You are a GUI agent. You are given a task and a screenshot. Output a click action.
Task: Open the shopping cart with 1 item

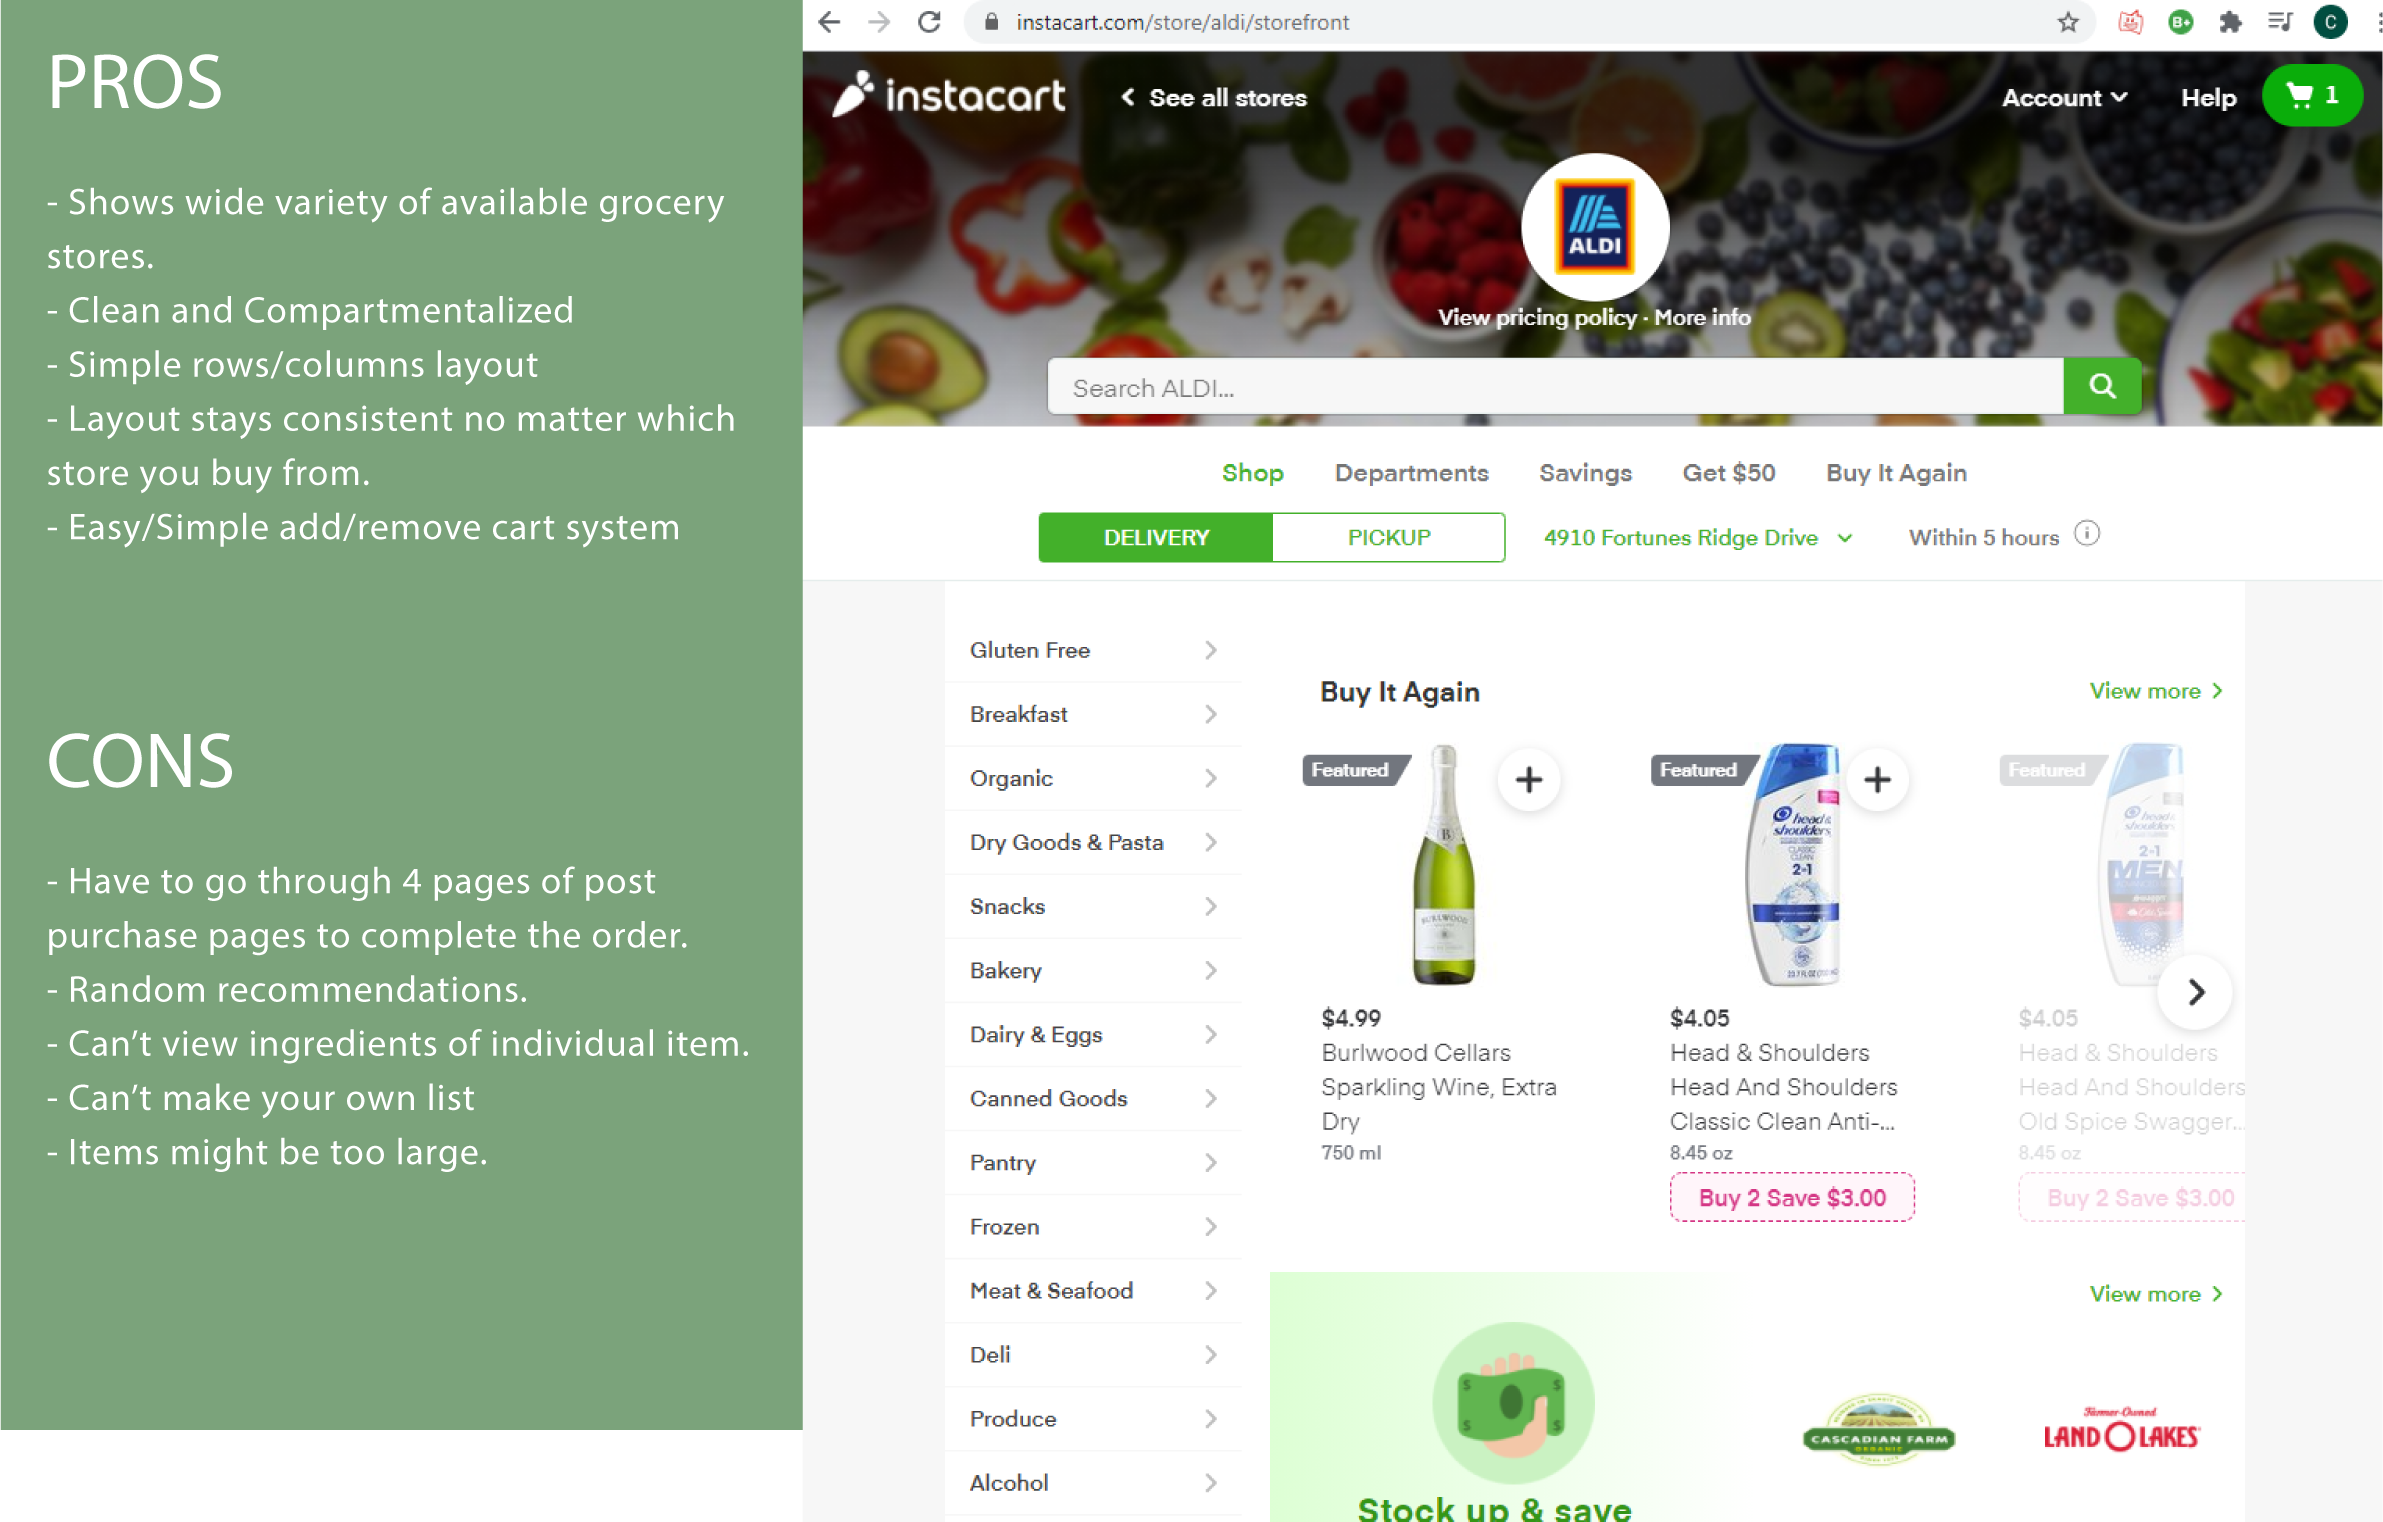coord(2311,96)
